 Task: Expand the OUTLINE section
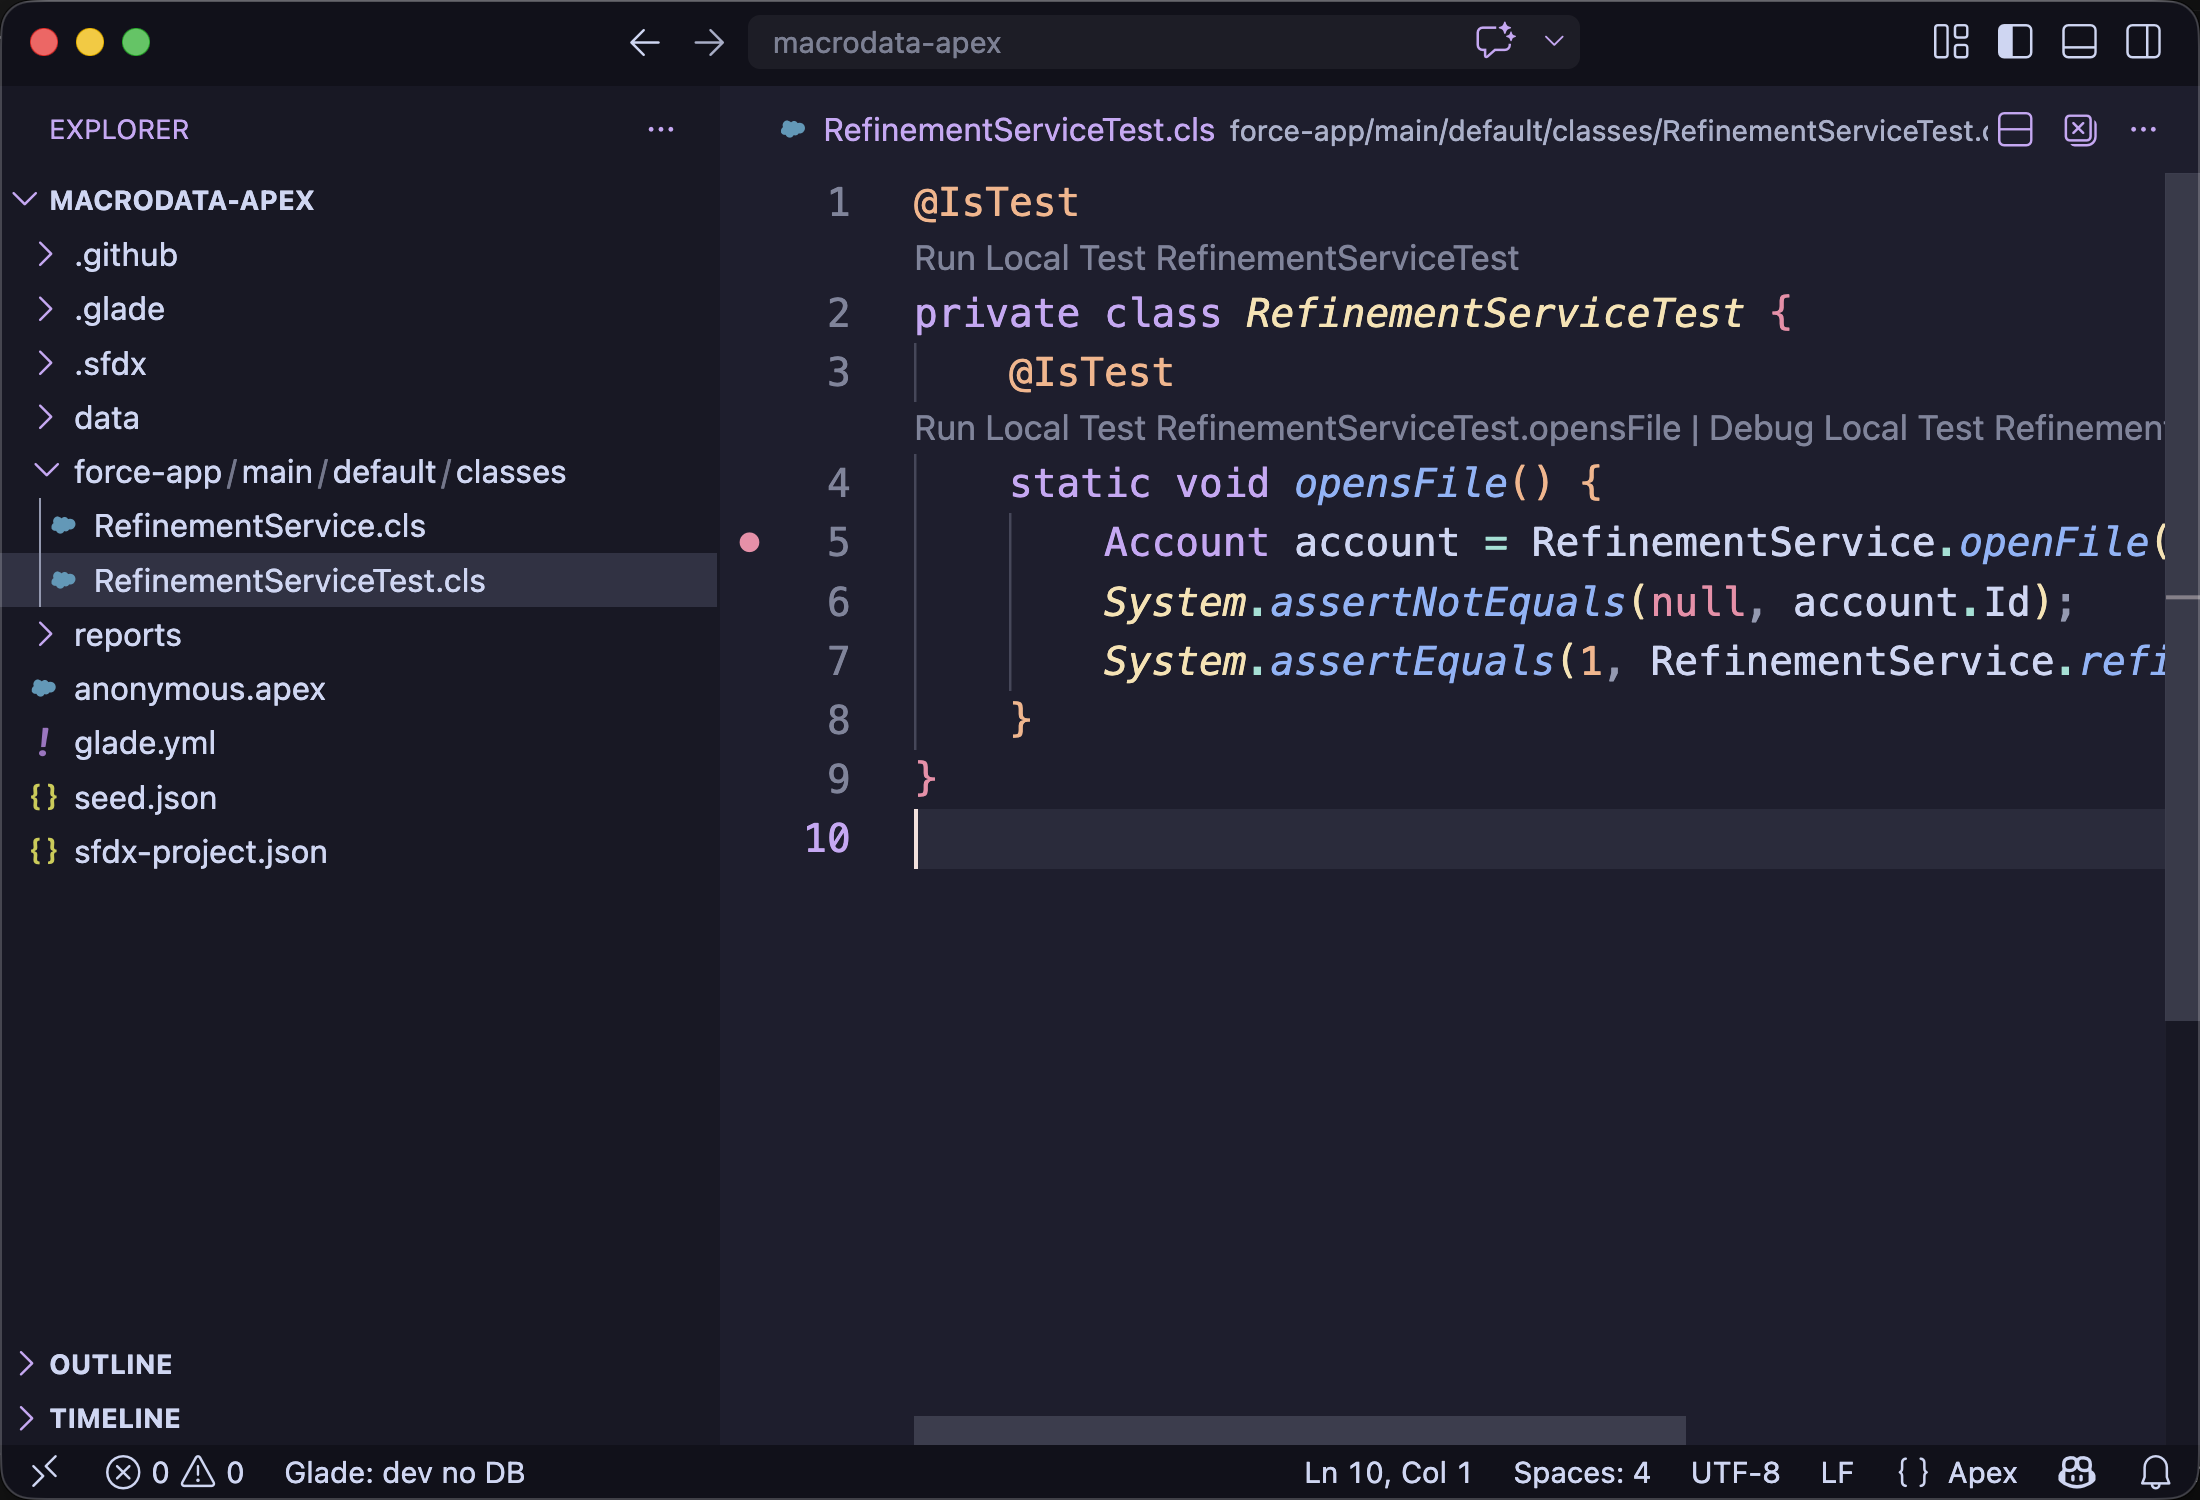pyautogui.click(x=110, y=1364)
